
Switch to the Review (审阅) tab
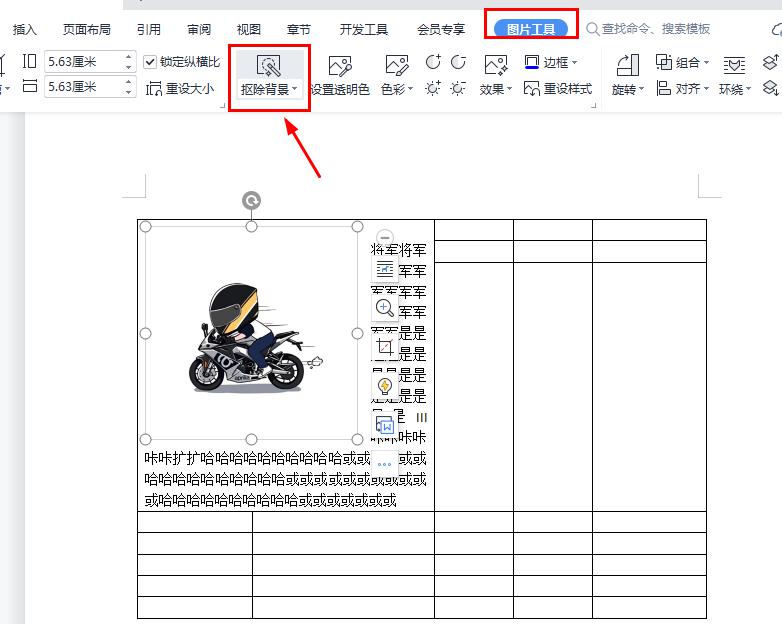(199, 29)
